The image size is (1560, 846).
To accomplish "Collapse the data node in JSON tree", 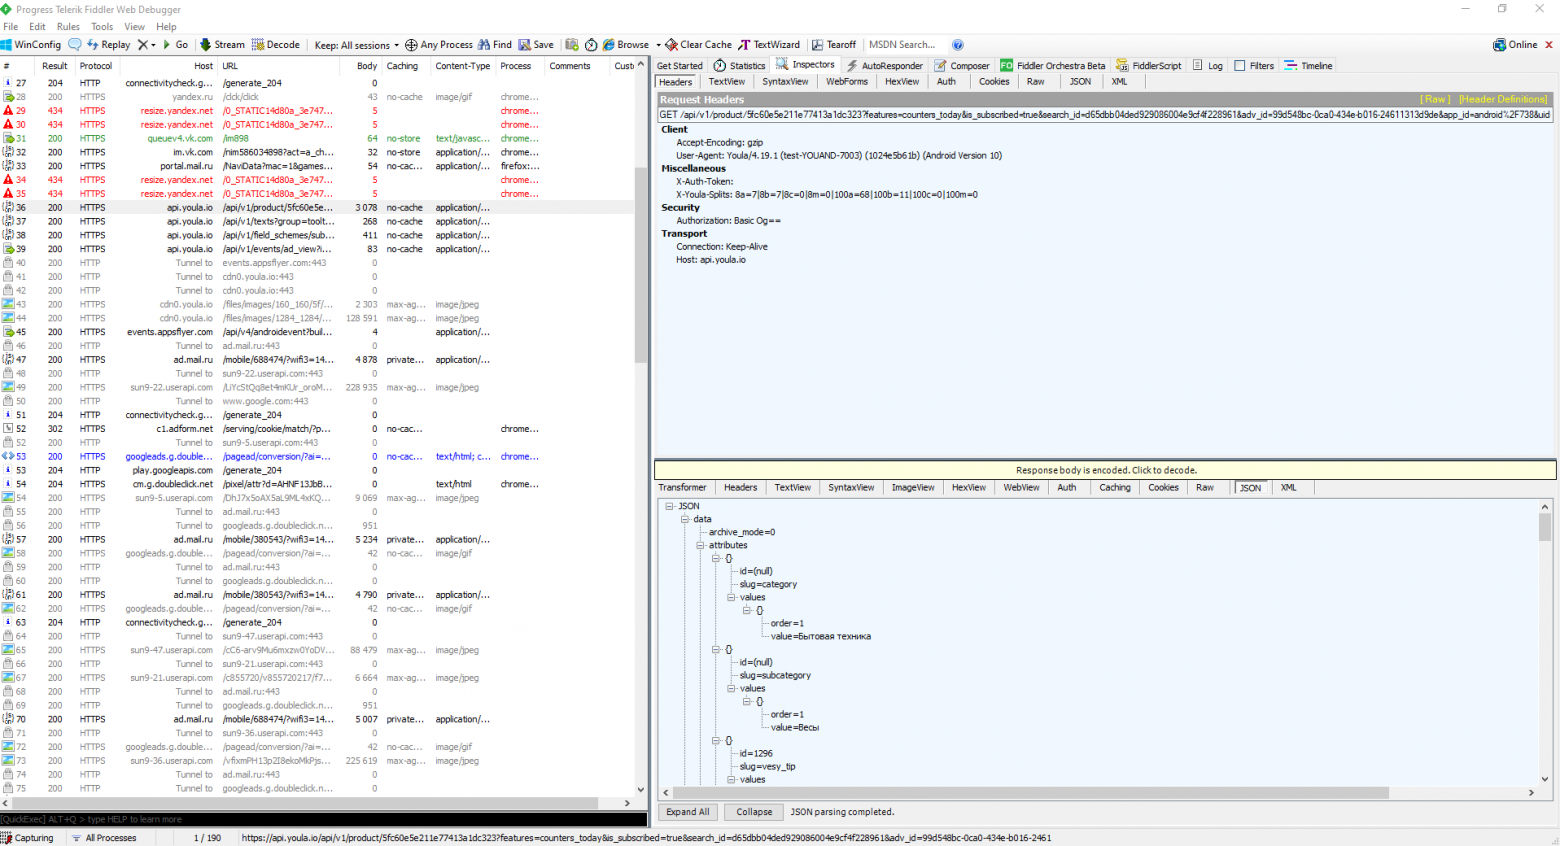I will coord(685,519).
